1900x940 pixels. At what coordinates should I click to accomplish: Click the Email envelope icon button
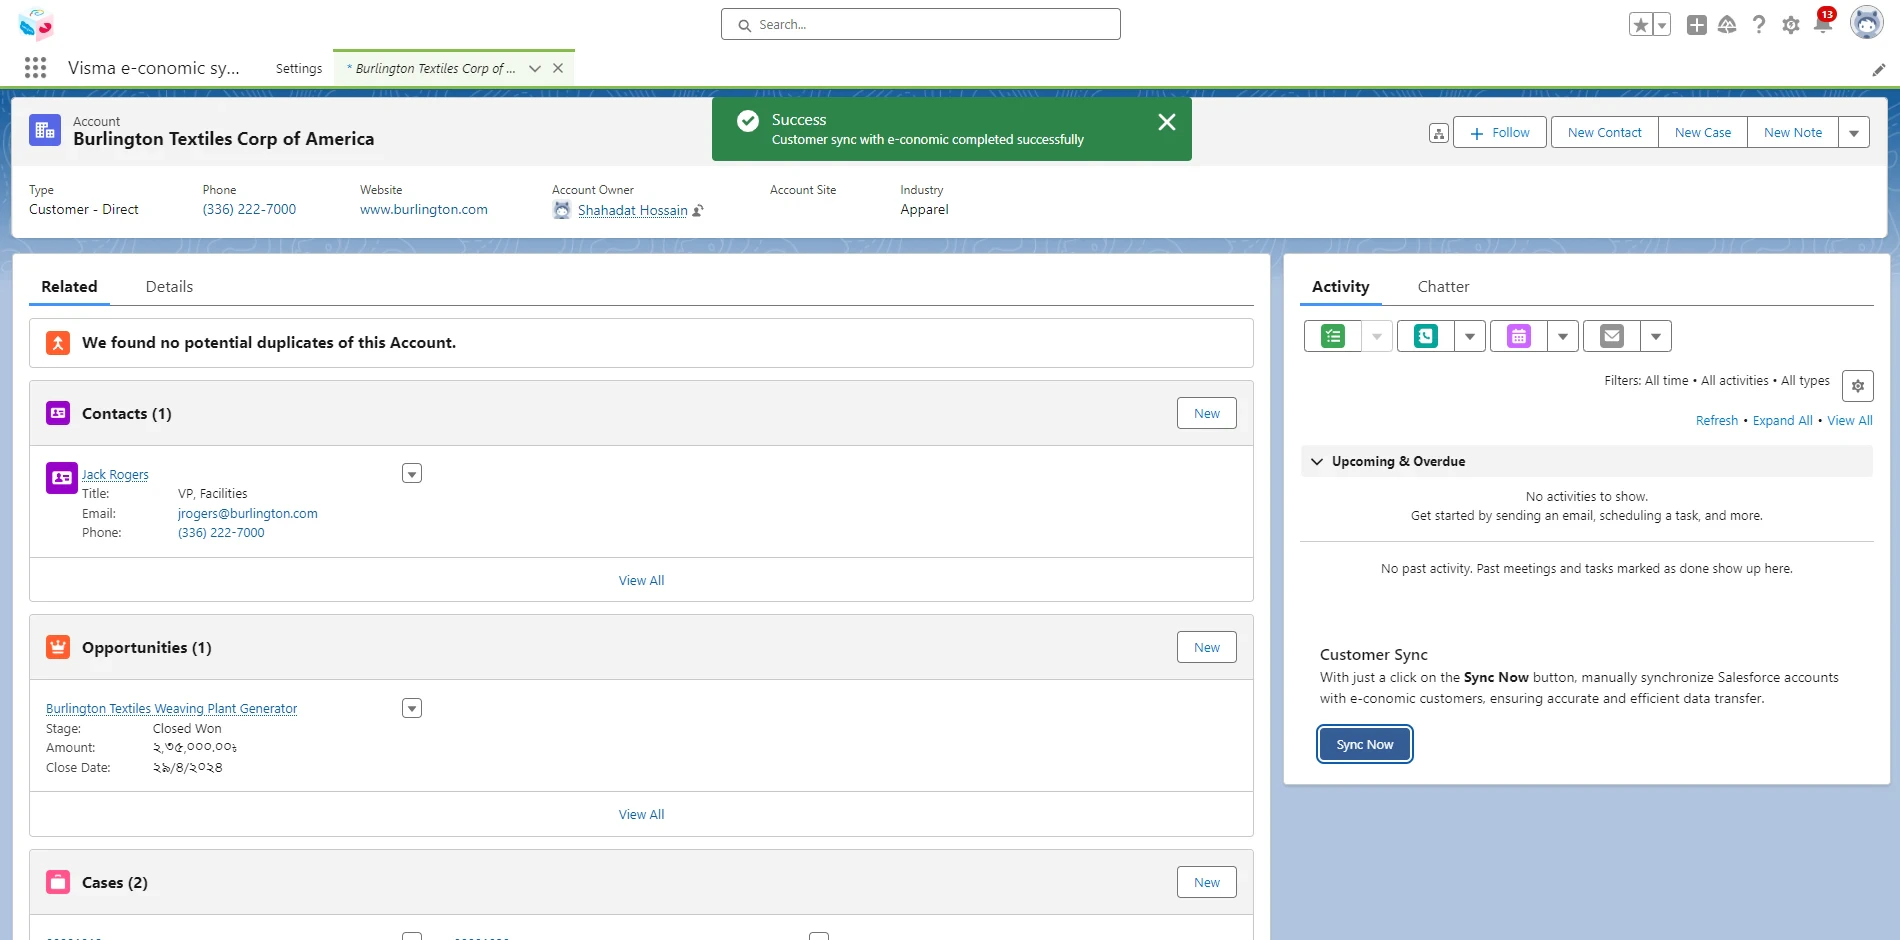(x=1612, y=336)
